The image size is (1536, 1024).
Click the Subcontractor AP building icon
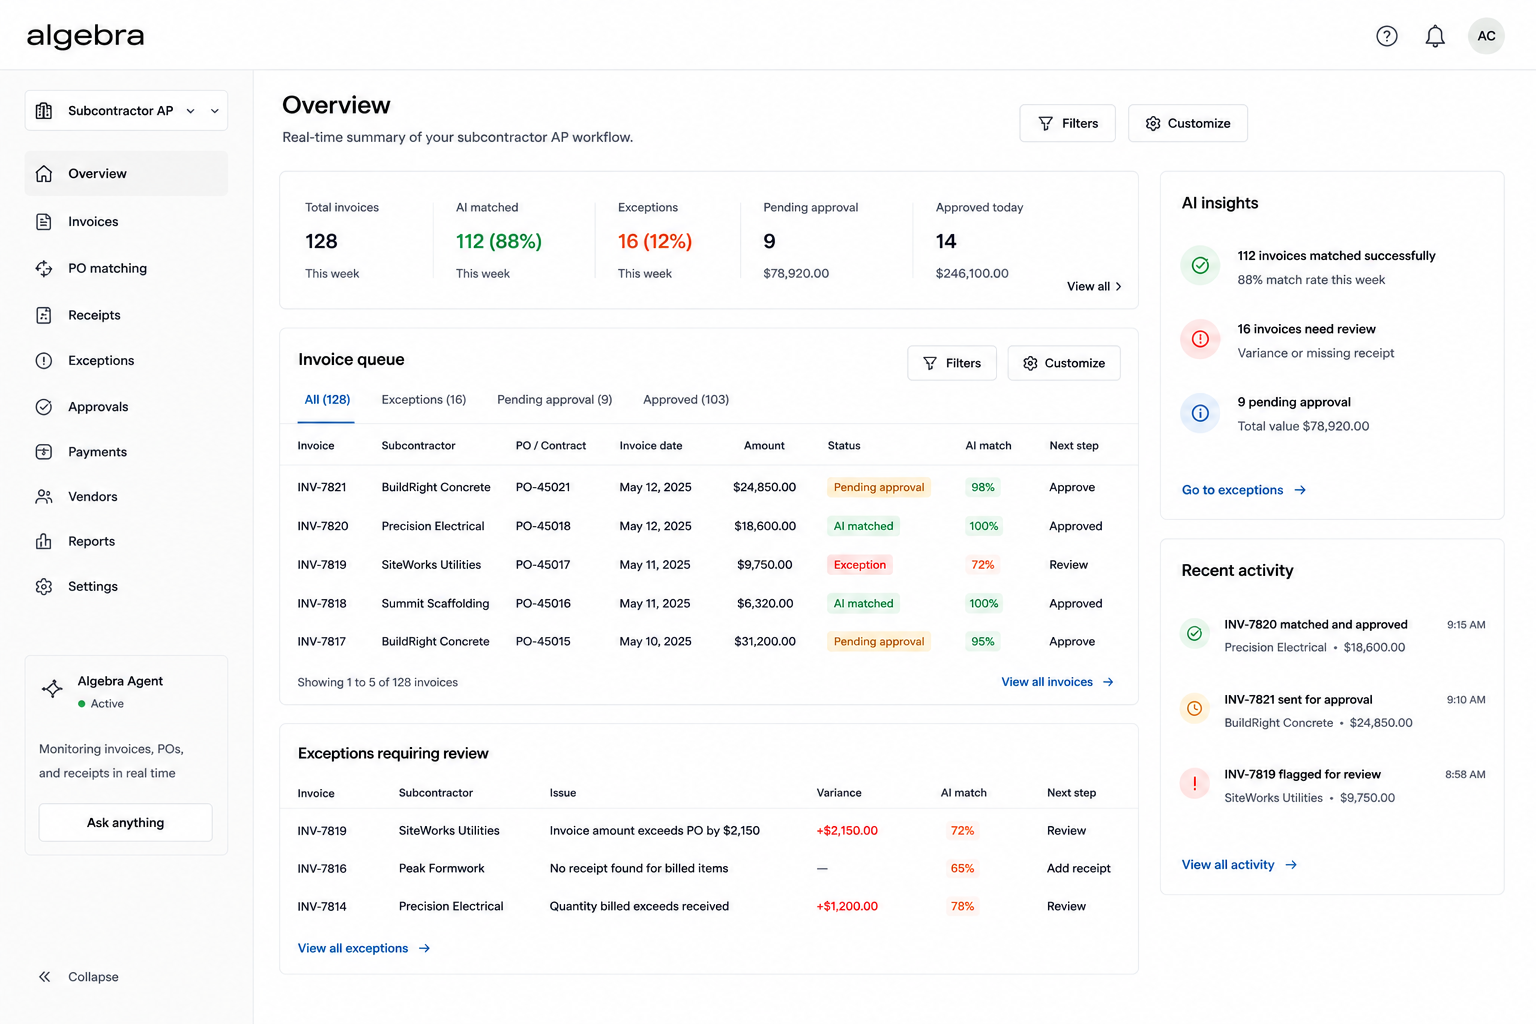(44, 111)
